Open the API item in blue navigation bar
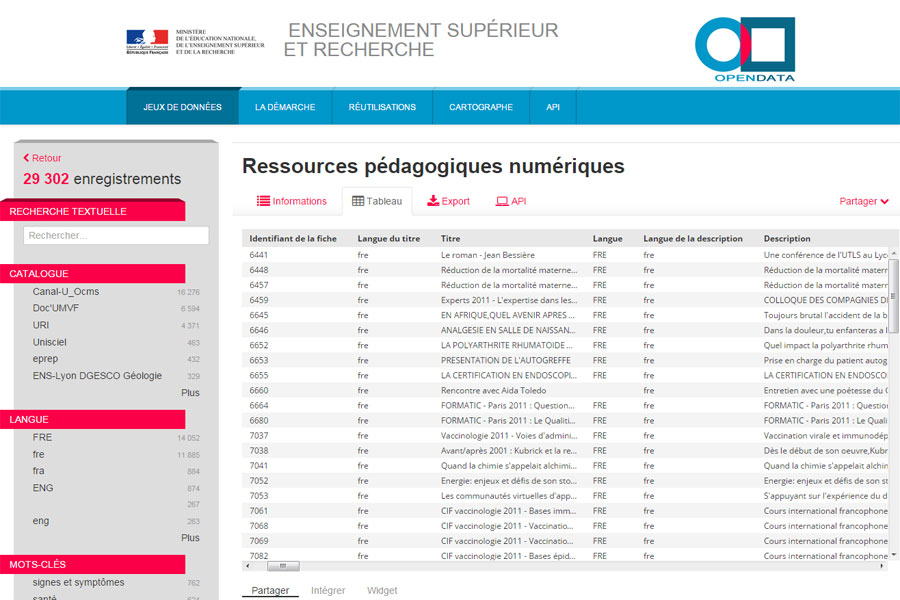 553,107
